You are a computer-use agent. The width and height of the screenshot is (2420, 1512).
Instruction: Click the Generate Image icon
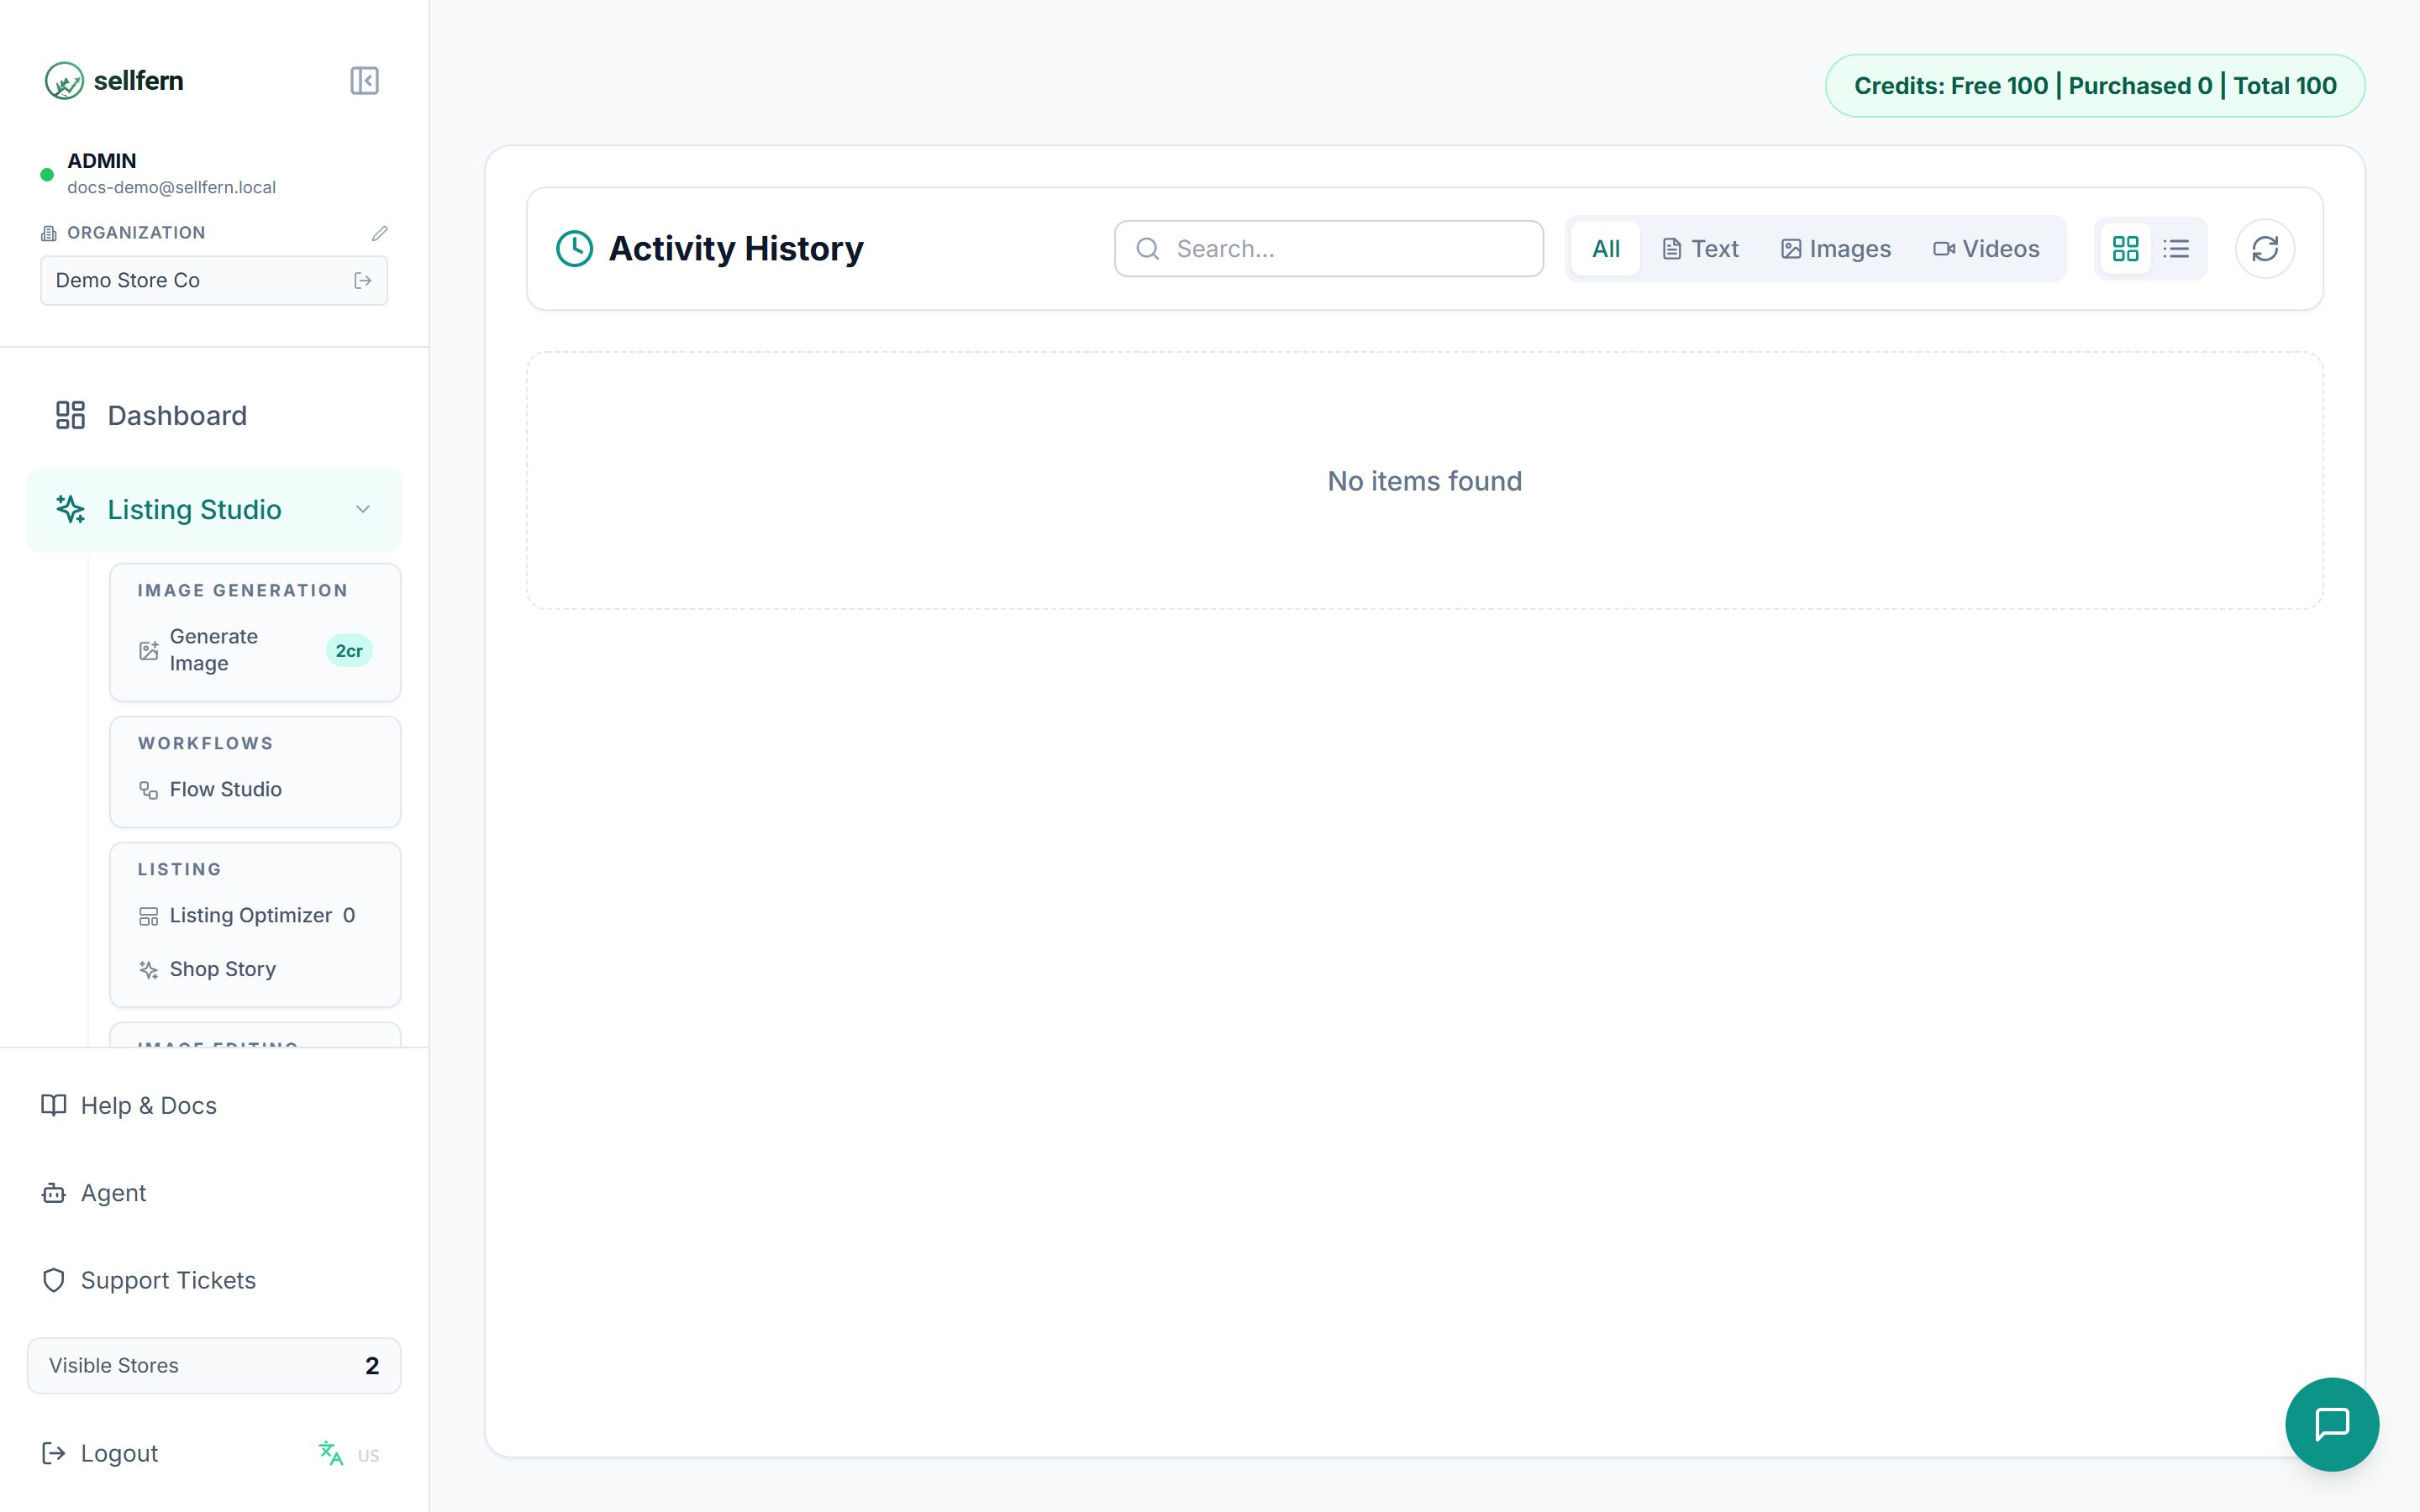pos(149,651)
